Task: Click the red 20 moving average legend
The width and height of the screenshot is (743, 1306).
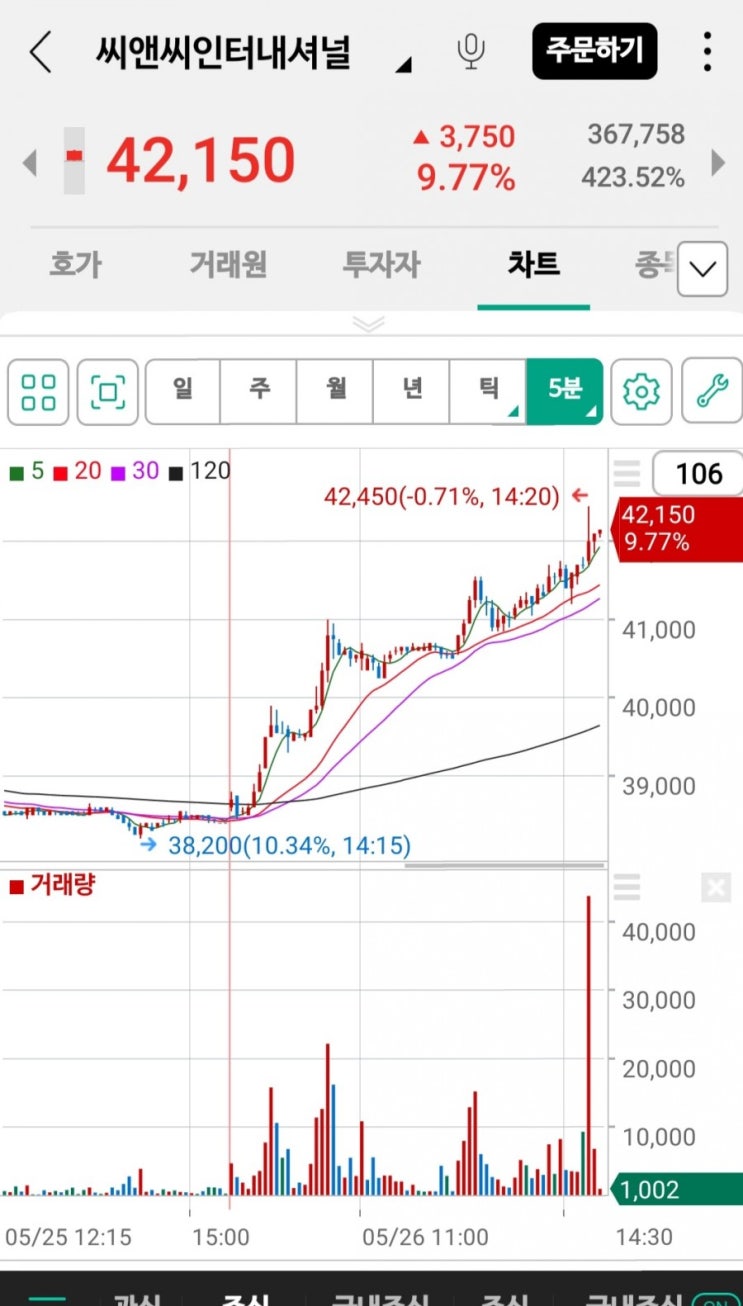Action: tap(78, 471)
